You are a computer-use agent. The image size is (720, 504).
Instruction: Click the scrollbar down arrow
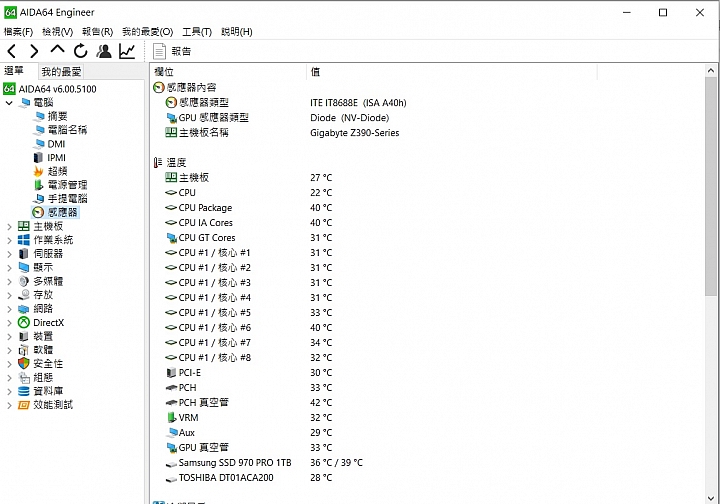pos(711,498)
